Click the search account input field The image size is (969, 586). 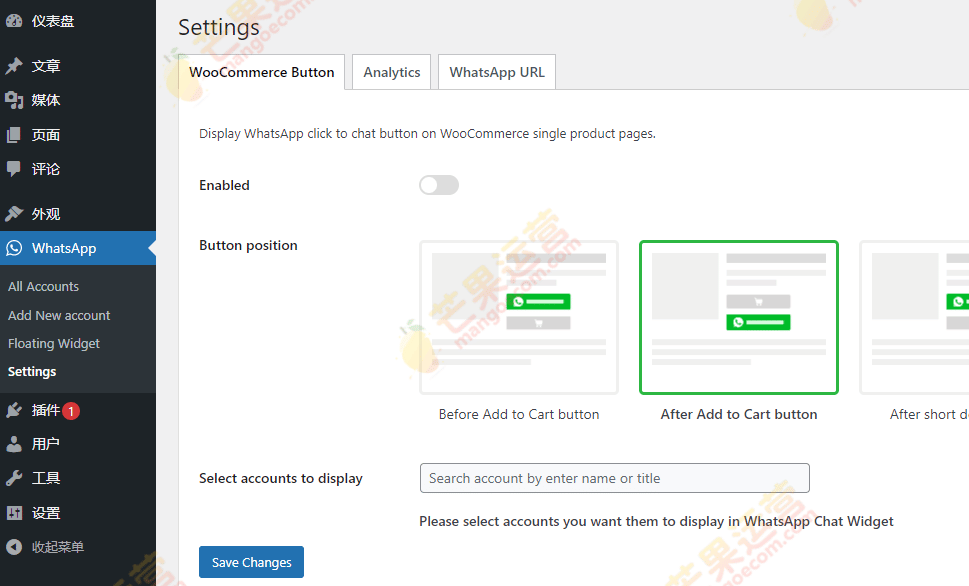(614, 478)
